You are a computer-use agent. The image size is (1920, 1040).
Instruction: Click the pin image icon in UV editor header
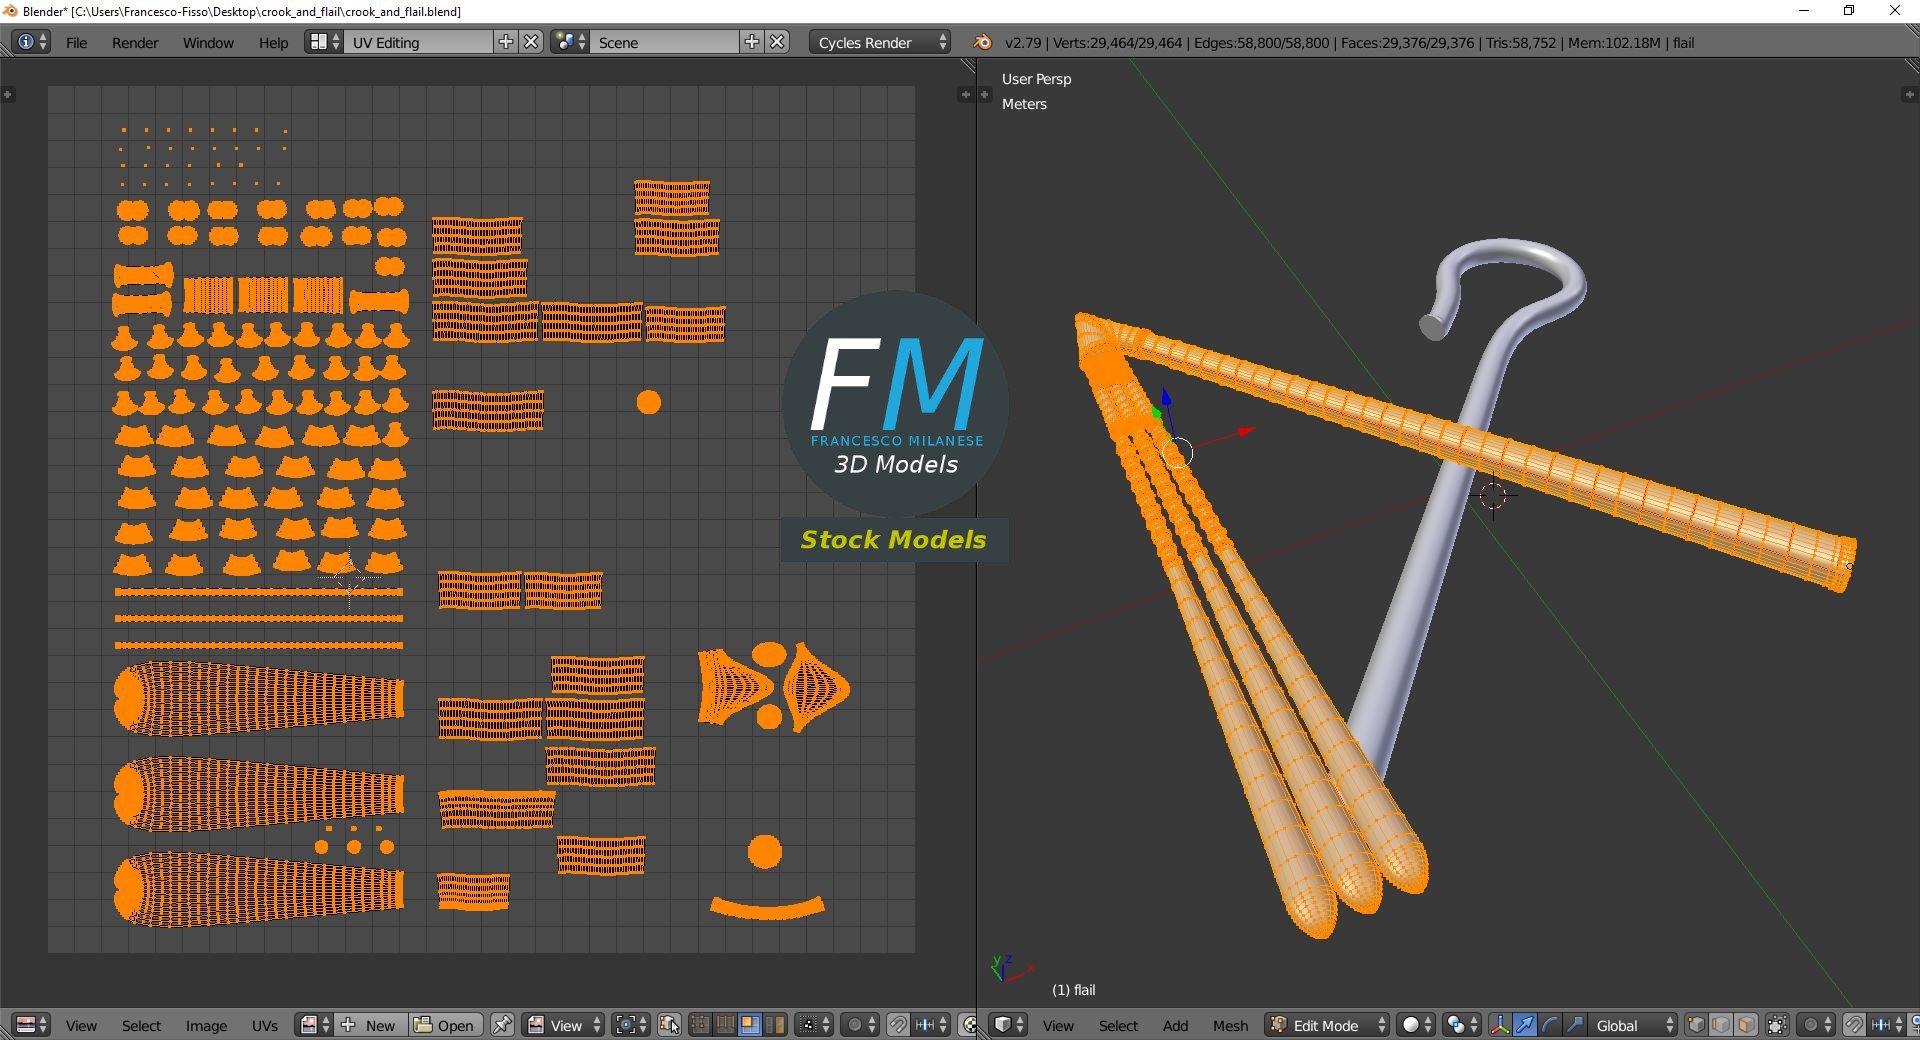[x=502, y=1025]
